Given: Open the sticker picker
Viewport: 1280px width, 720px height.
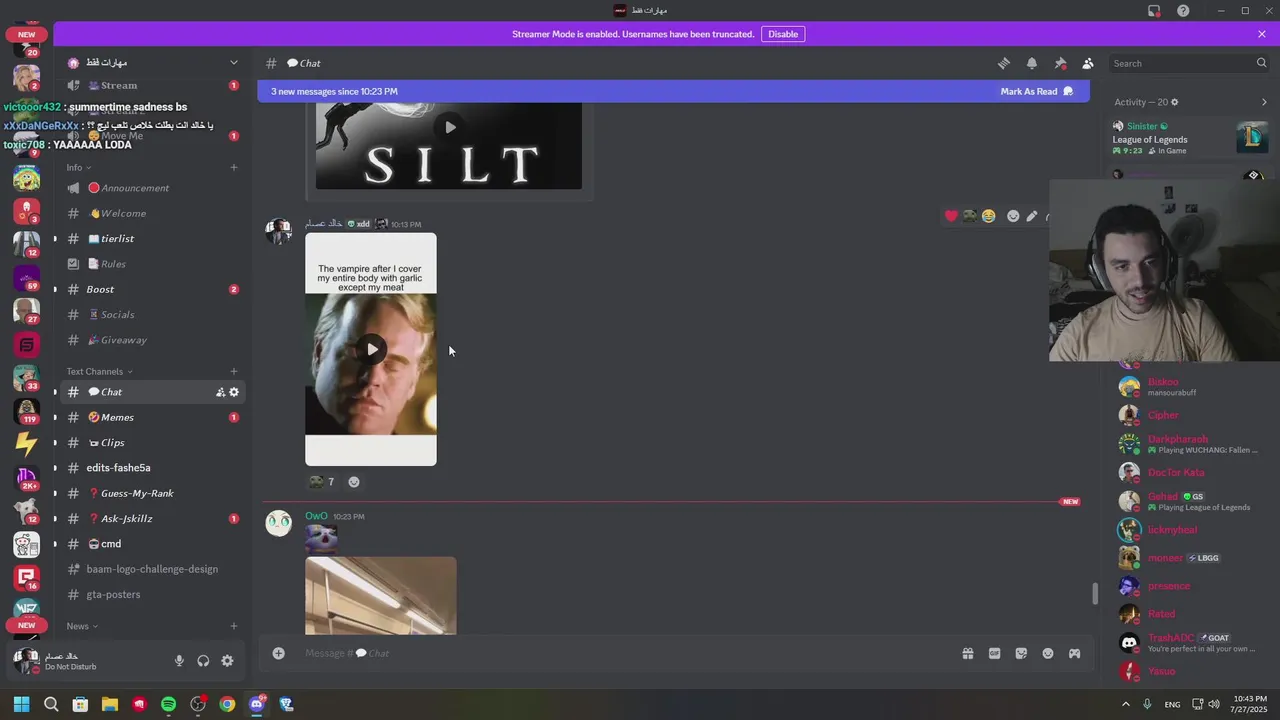Looking at the screenshot, I should [1021, 653].
